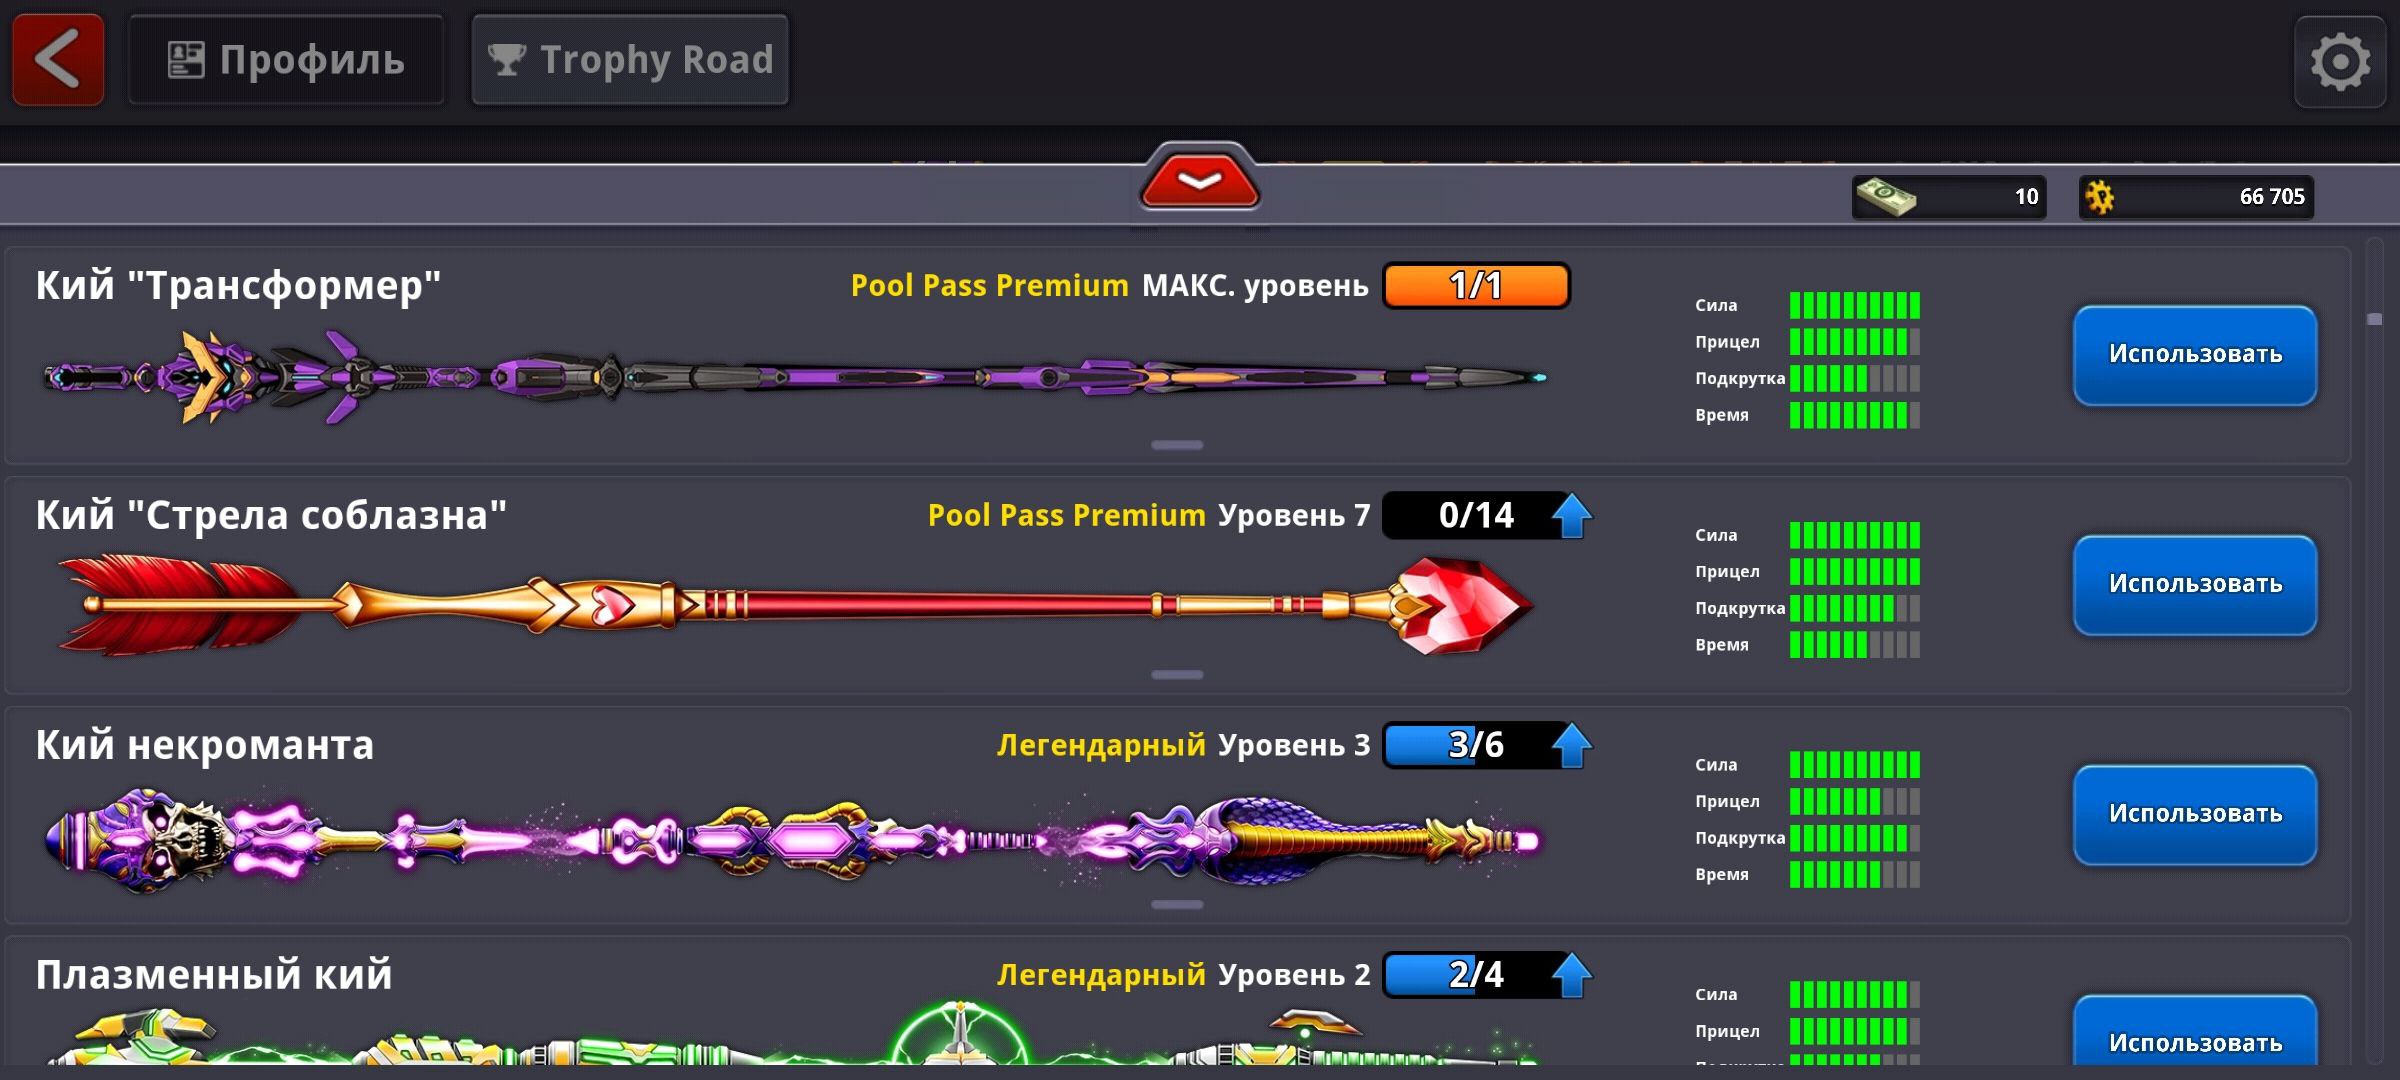This screenshot has height=1080, width=2400.
Task: Tap the red back arrow button
Action: click(58, 60)
